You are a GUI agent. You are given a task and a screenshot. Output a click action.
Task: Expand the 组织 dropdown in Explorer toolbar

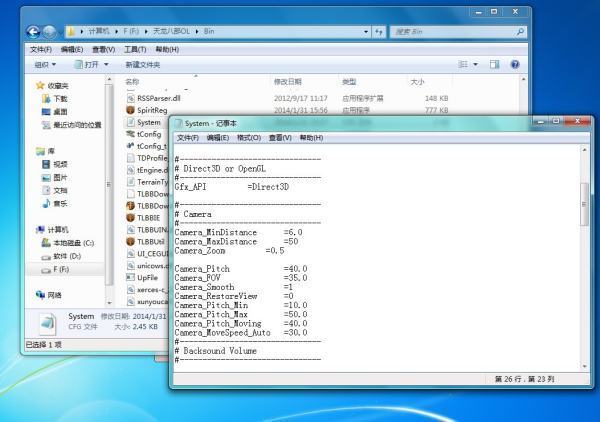pos(45,65)
